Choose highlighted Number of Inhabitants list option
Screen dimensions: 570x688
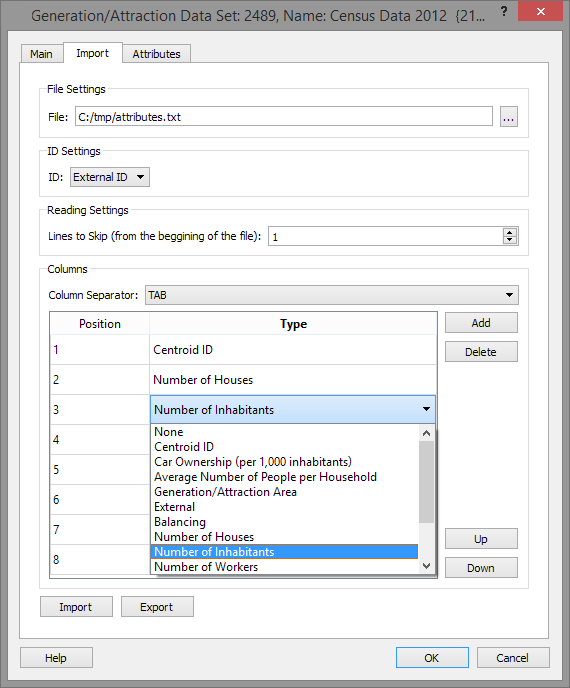[284, 552]
